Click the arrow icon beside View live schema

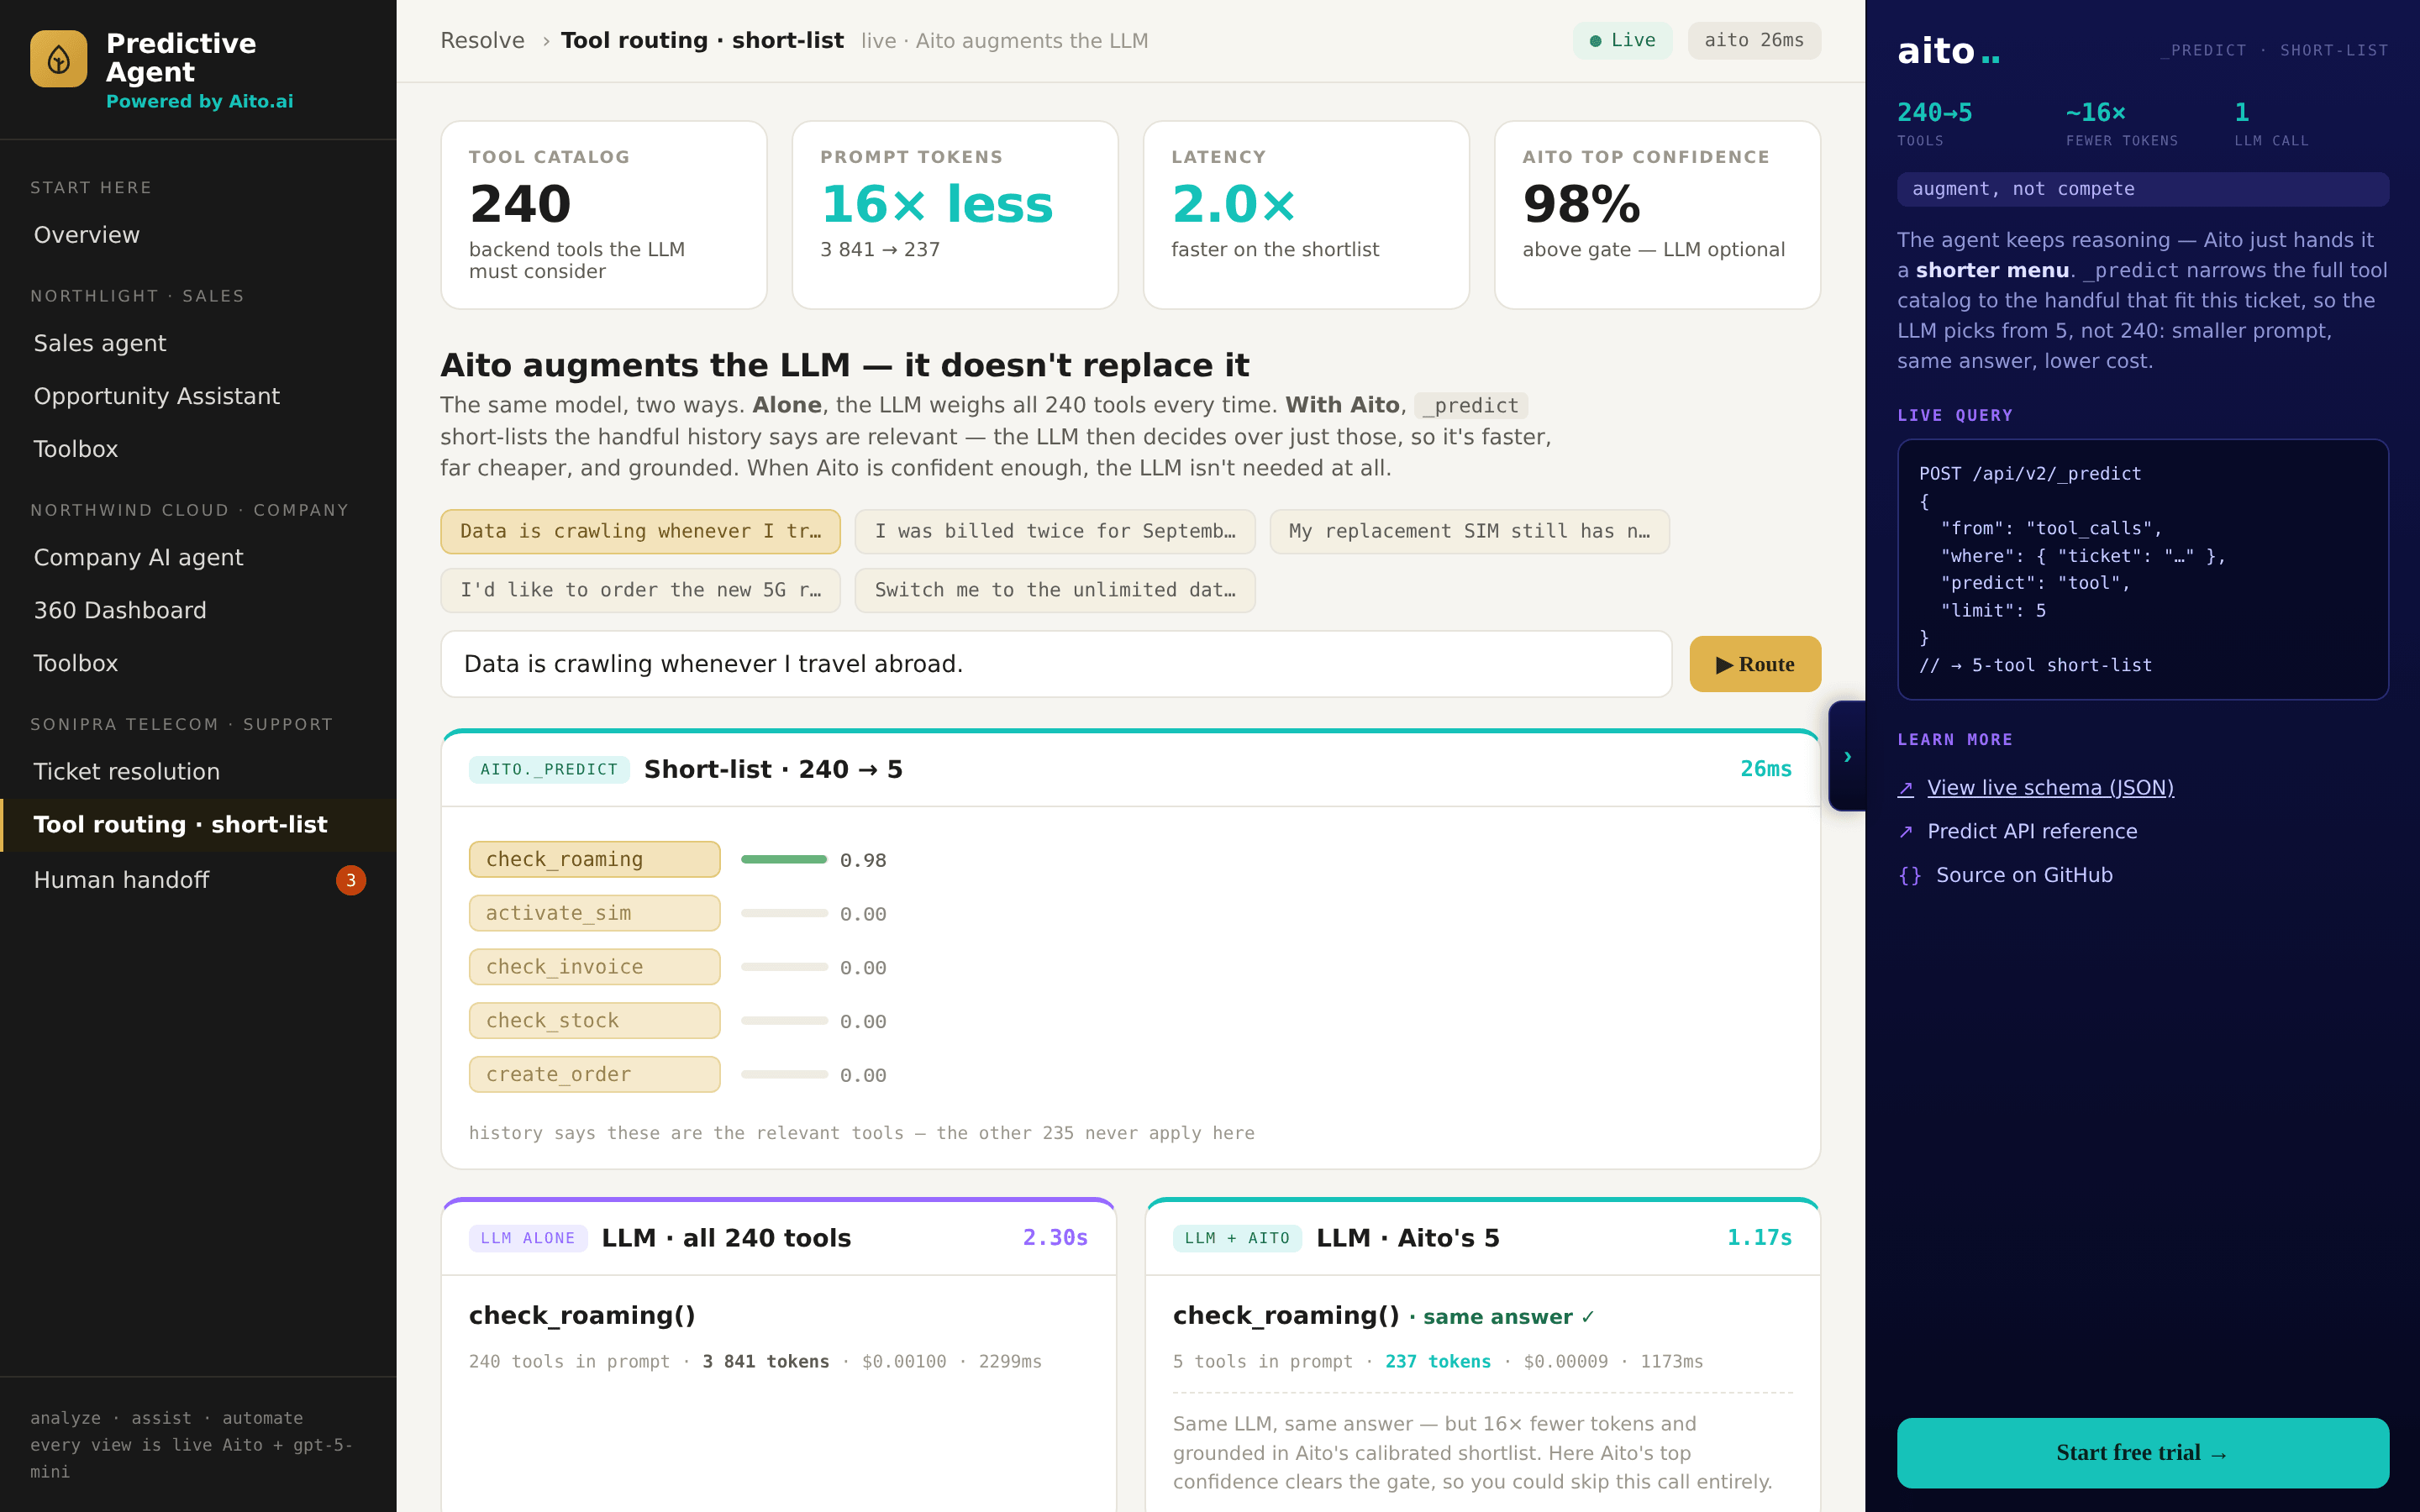point(1906,788)
